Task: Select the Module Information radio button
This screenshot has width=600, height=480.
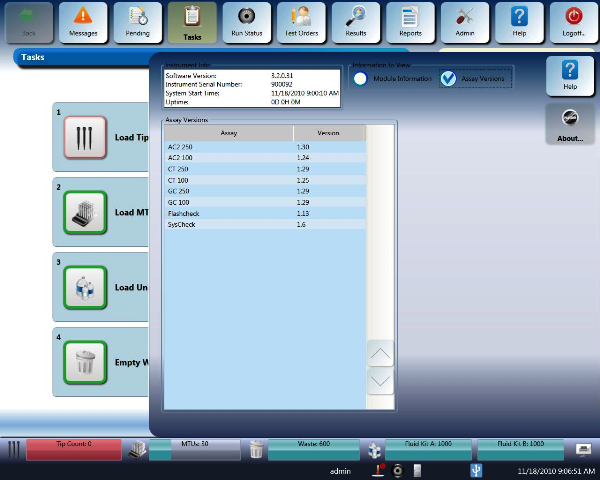Action: (360, 79)
